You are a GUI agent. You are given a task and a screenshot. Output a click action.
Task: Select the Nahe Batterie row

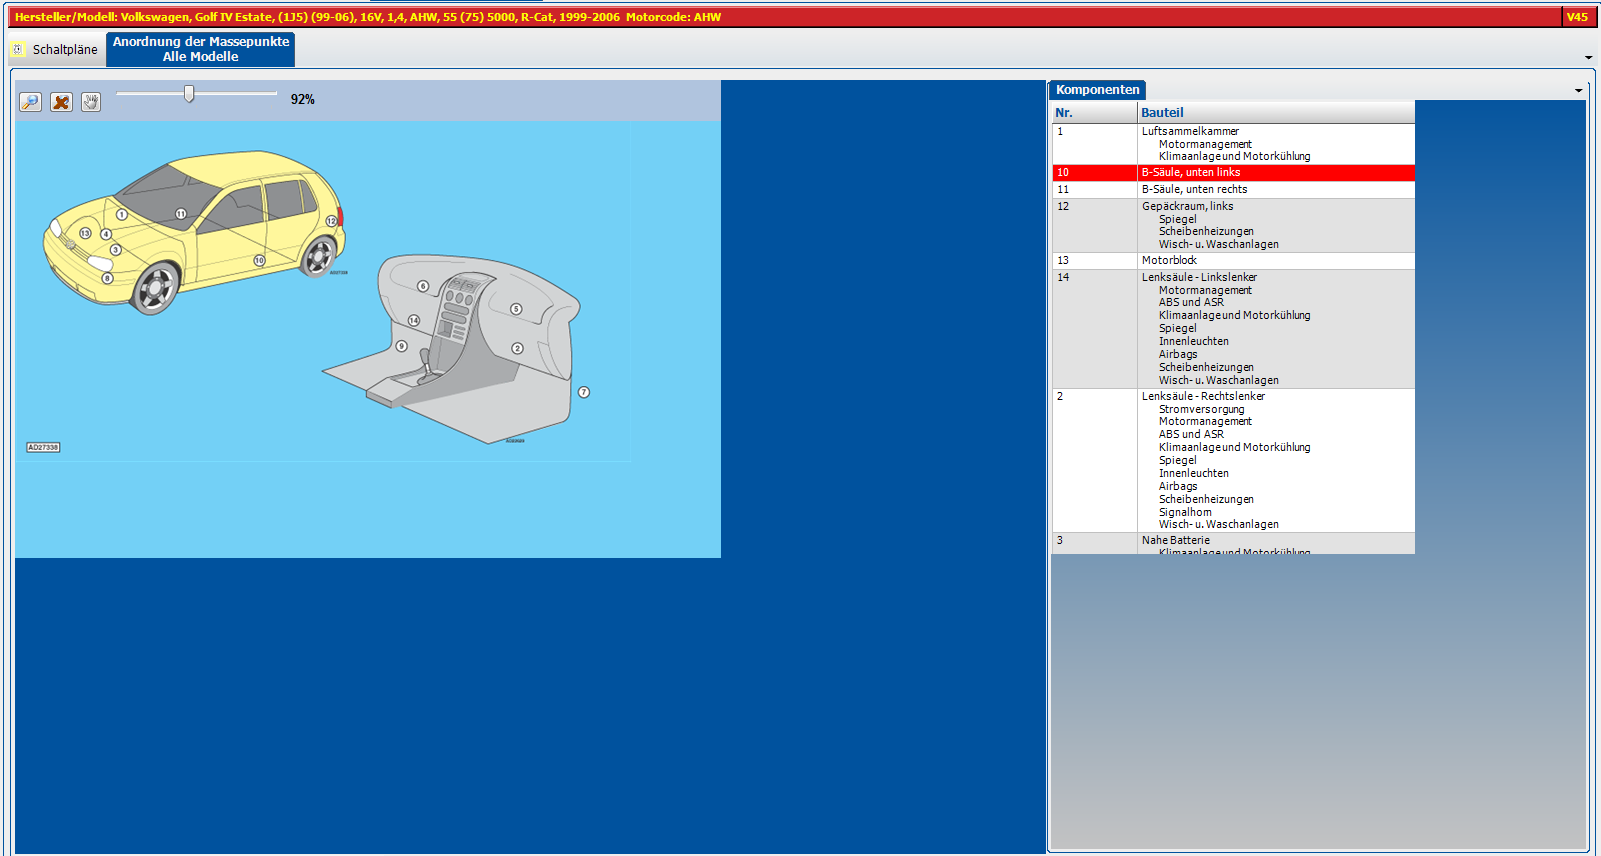(x=1234, y=543)
